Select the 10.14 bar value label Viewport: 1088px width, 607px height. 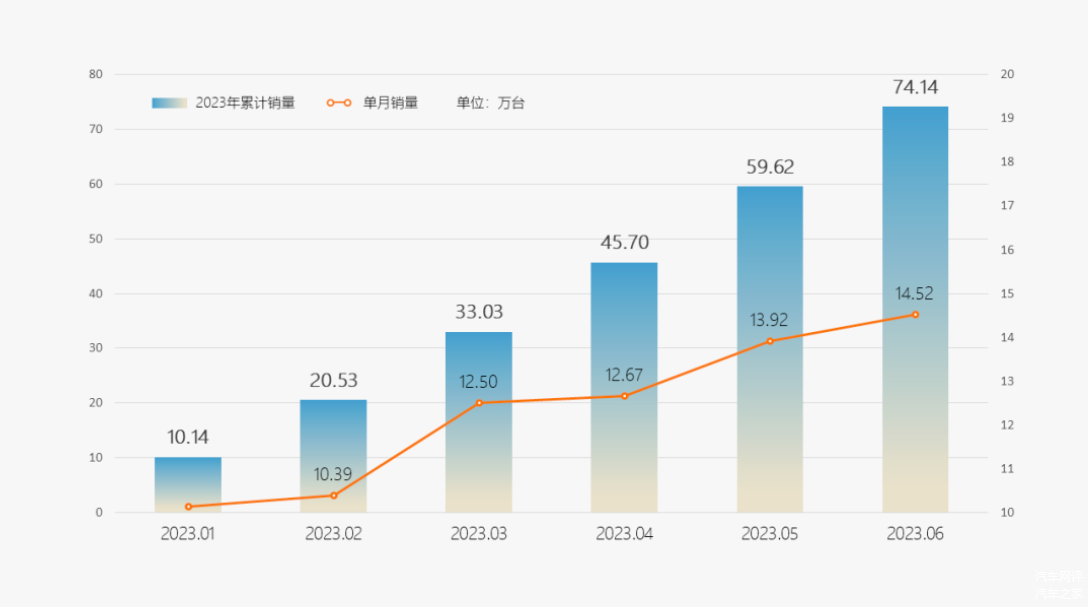tap(188, 437)
